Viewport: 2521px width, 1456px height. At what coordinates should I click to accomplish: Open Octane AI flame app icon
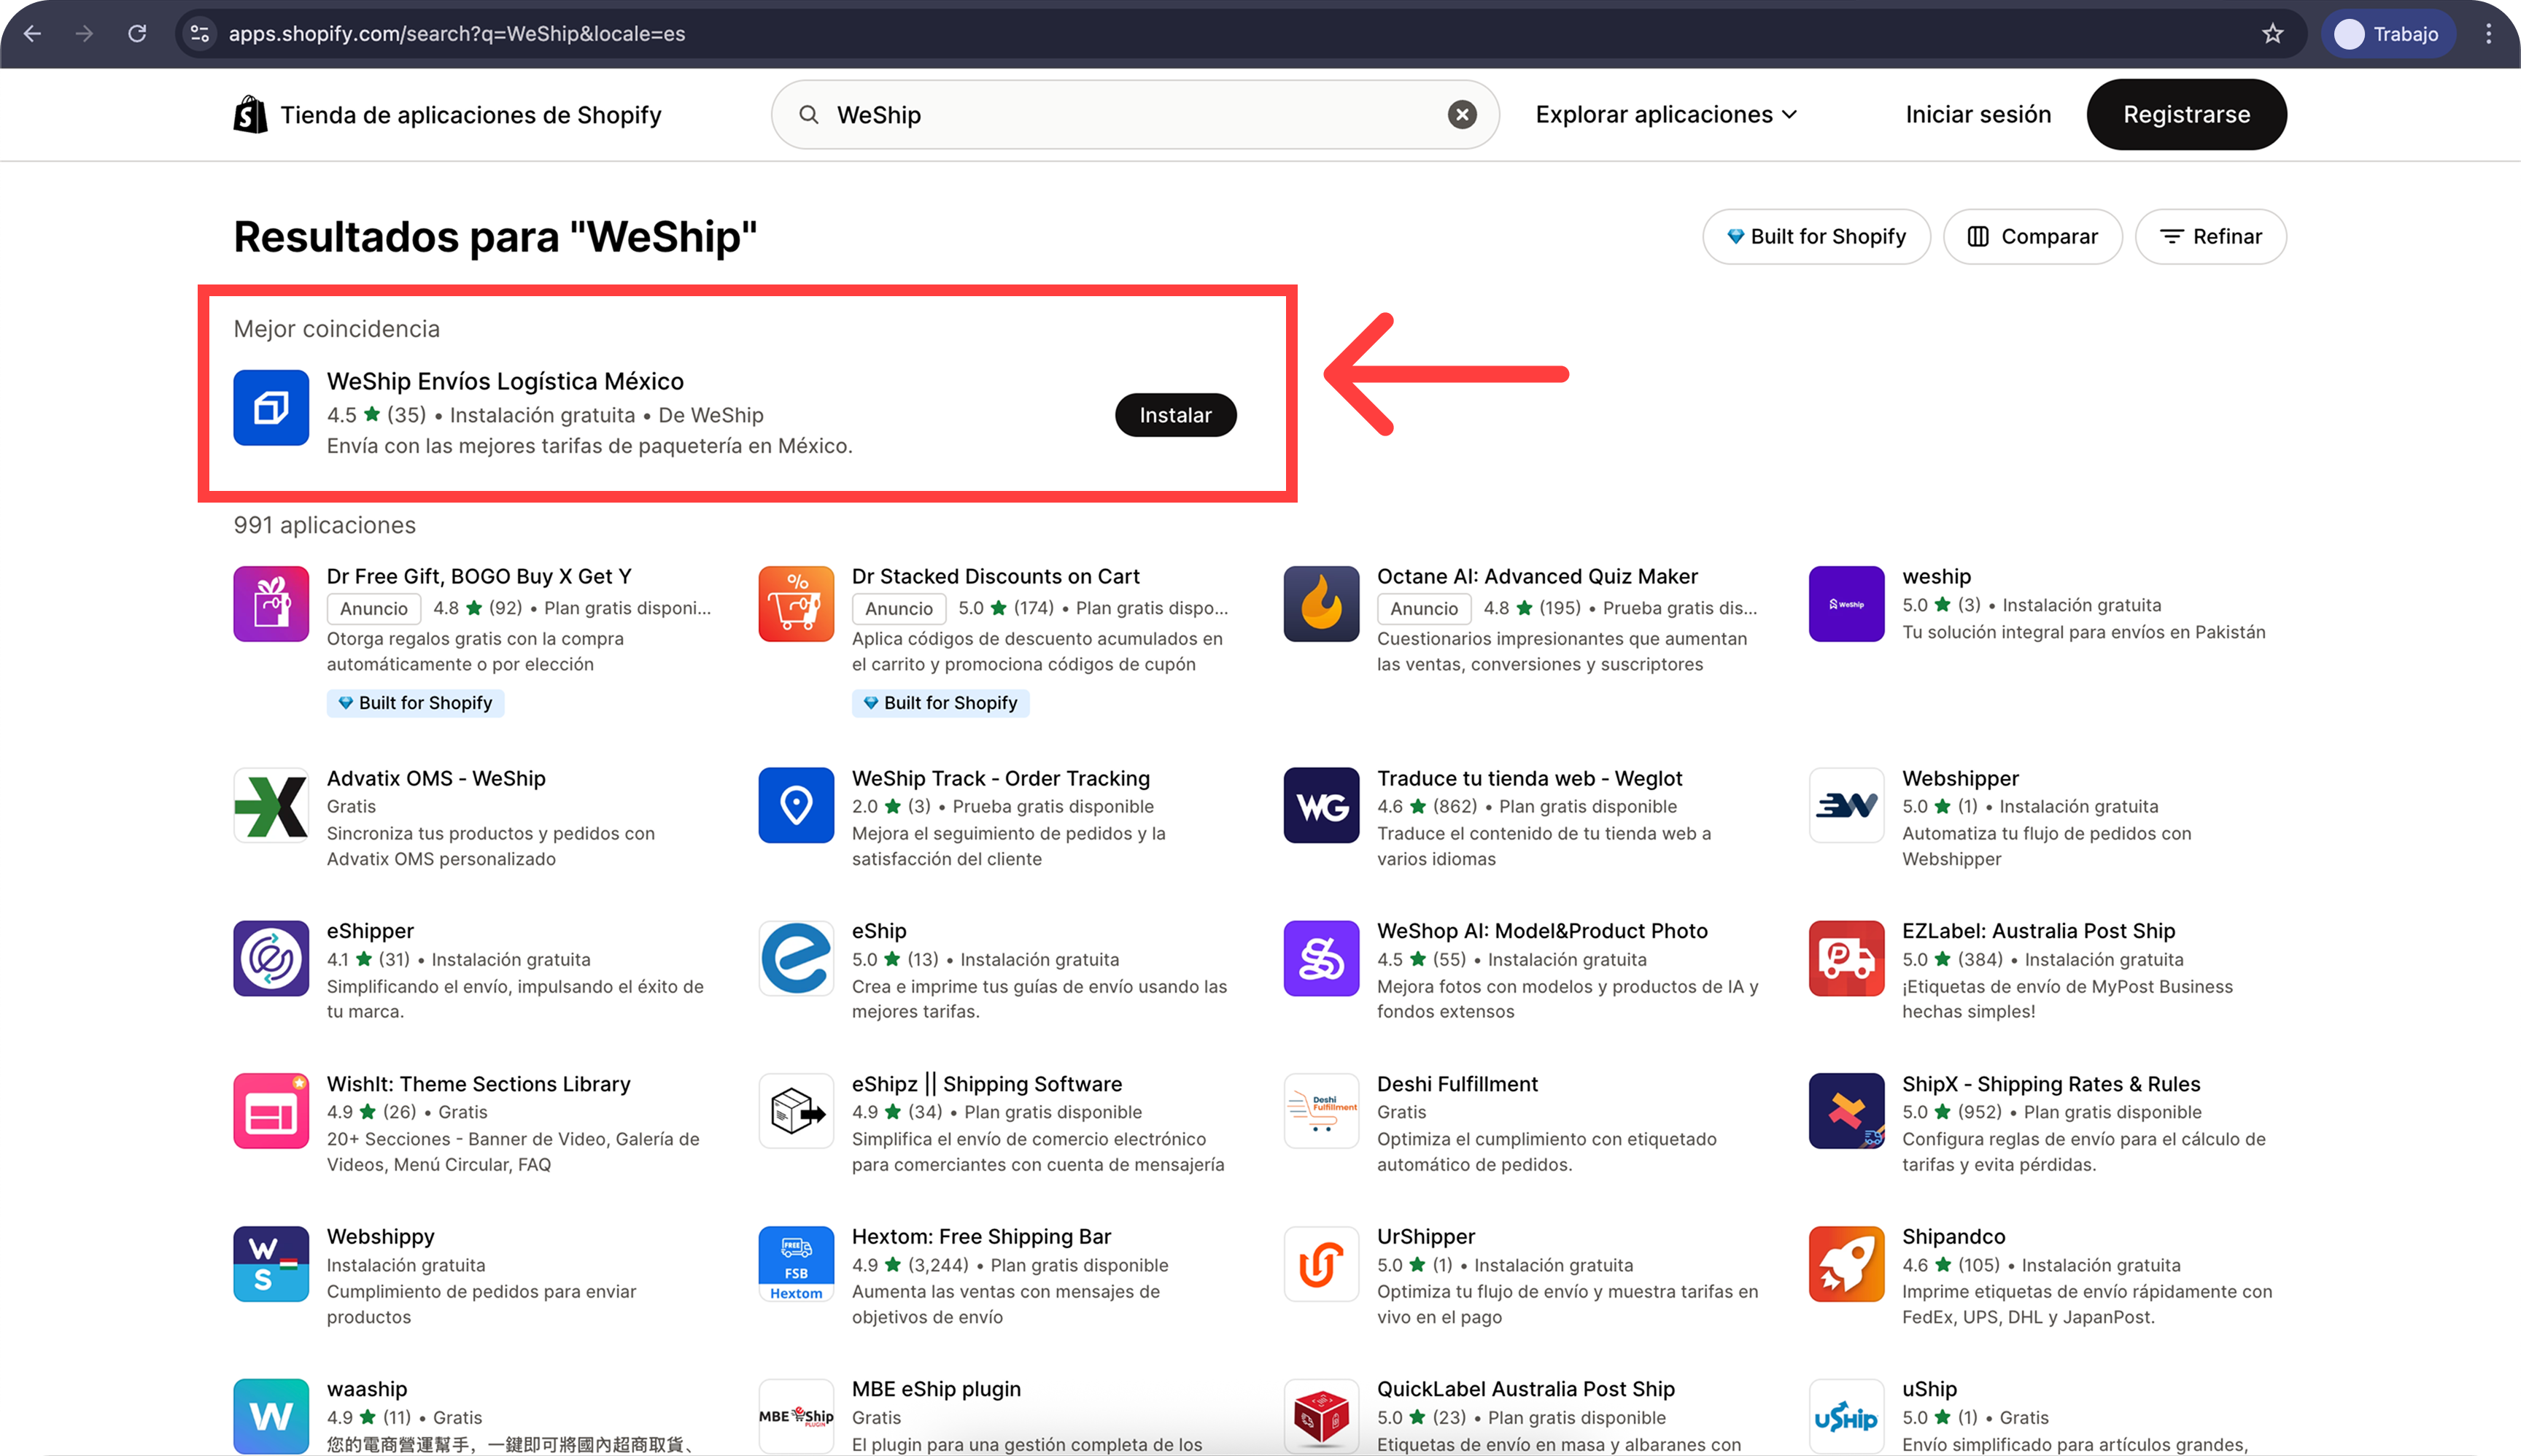point(1321,604)
